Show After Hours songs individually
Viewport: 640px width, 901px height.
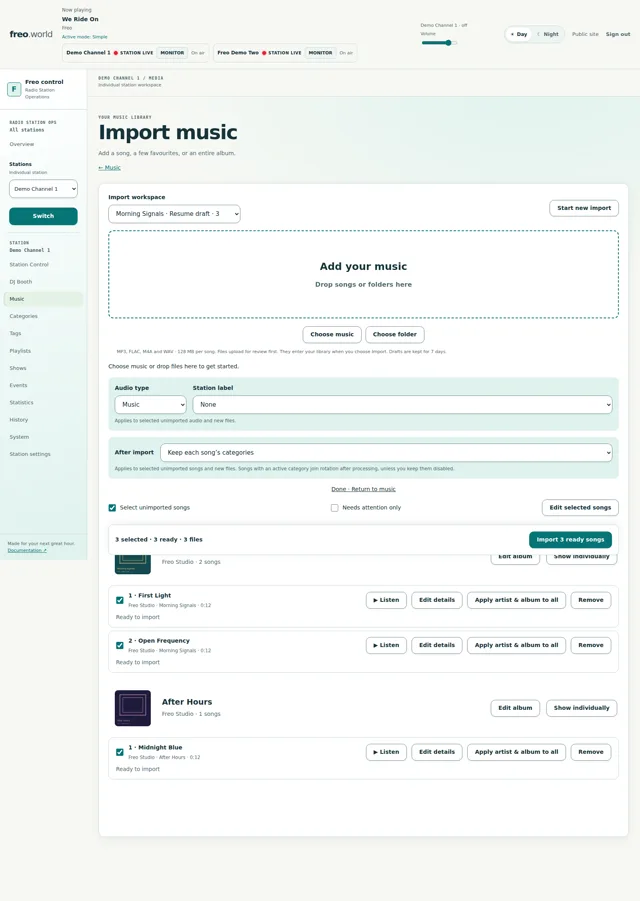(581, 708)
